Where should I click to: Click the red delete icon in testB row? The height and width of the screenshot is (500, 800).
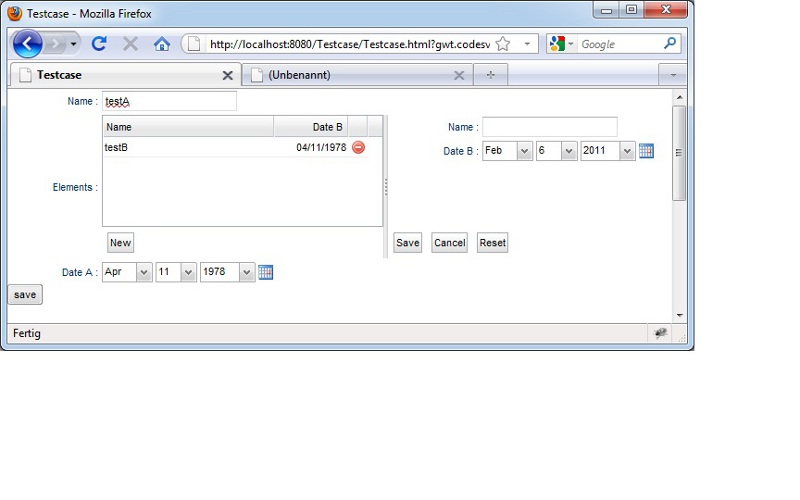click(358, 148)
